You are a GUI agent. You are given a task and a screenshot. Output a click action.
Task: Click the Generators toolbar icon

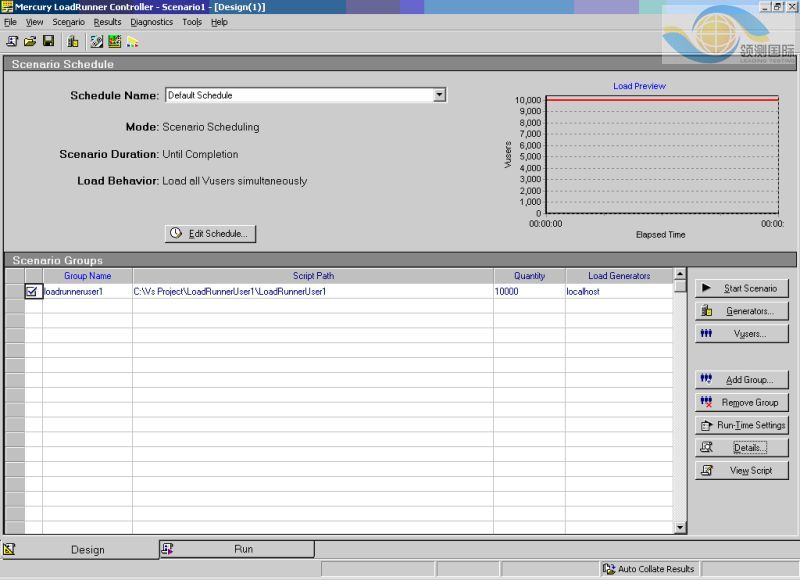pos(72,41)
